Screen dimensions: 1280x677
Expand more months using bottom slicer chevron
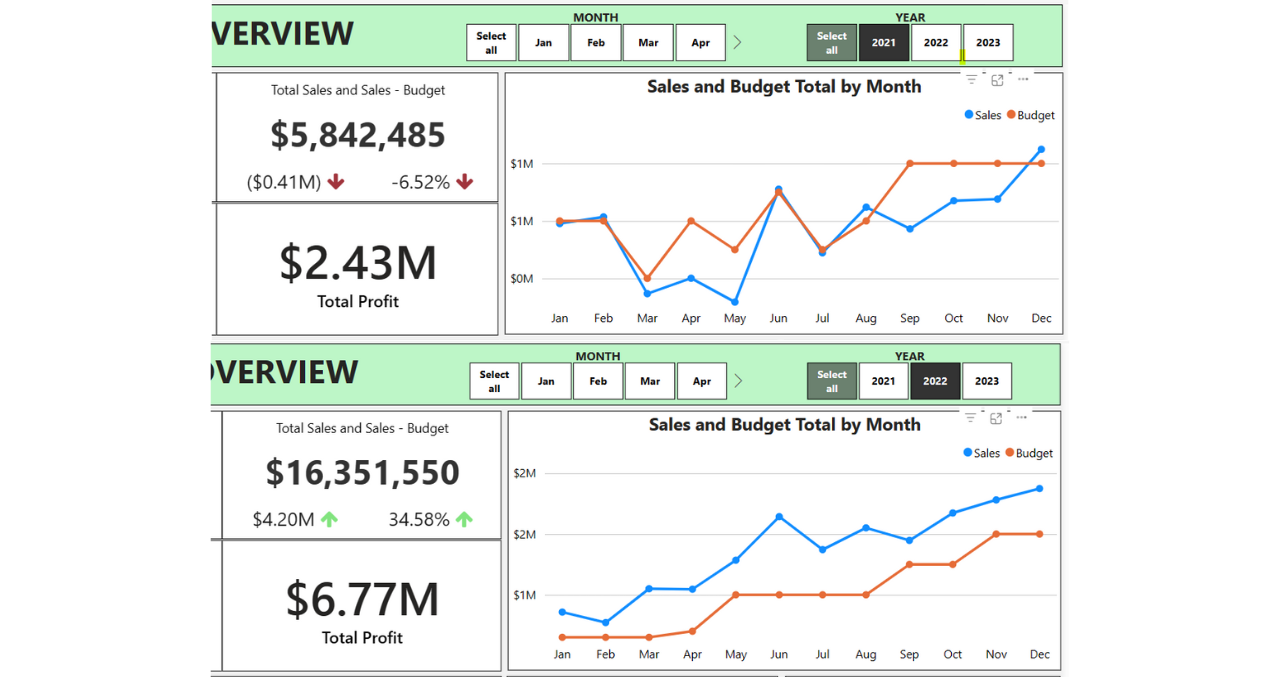[738, 381]
